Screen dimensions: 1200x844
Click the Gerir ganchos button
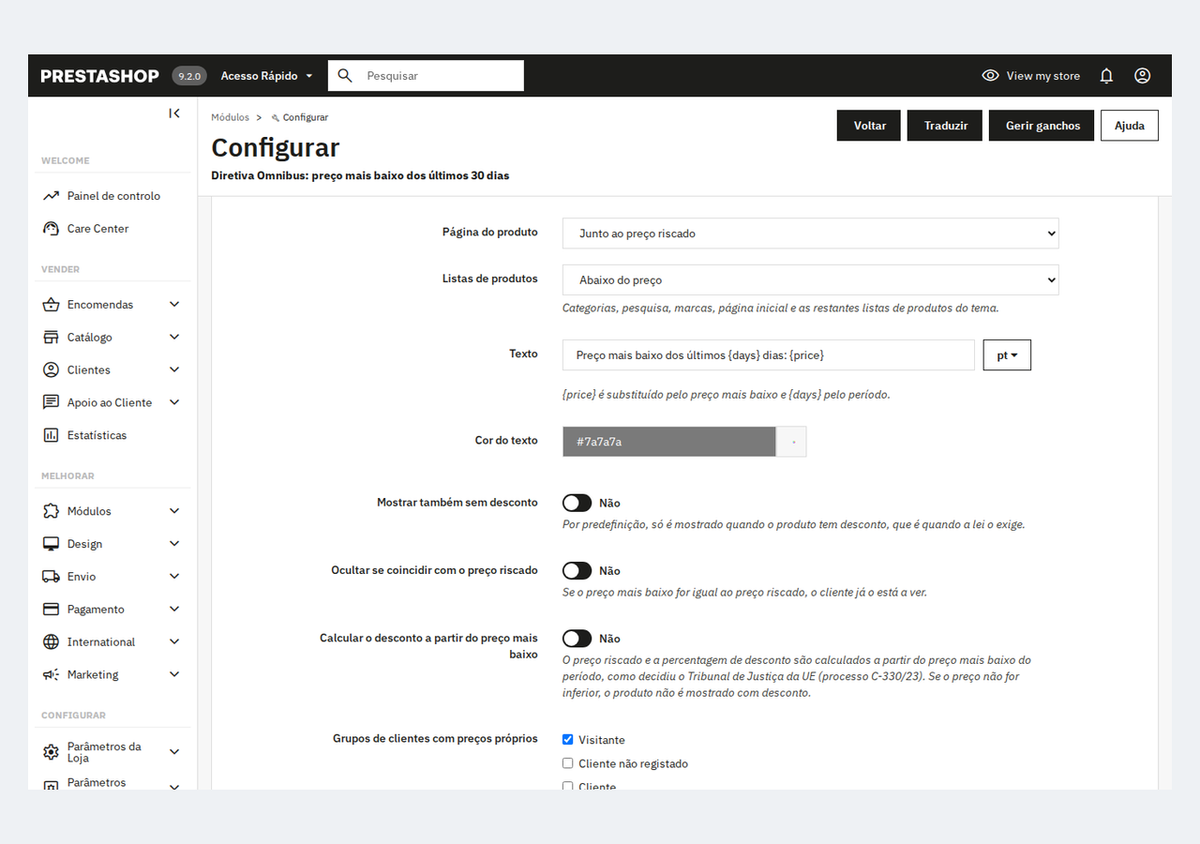pyautogui.click(x=1043, y=126)
